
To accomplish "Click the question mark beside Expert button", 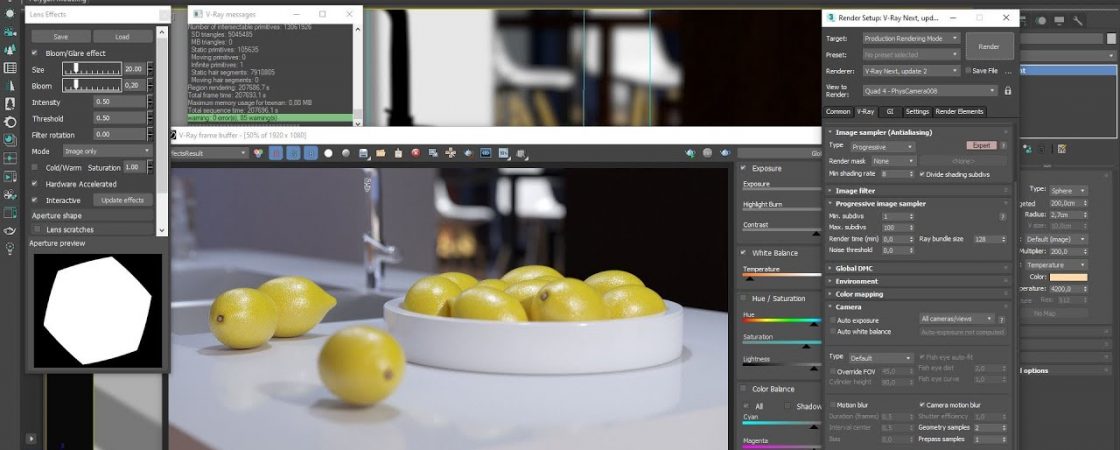I will pos(1003,146).
